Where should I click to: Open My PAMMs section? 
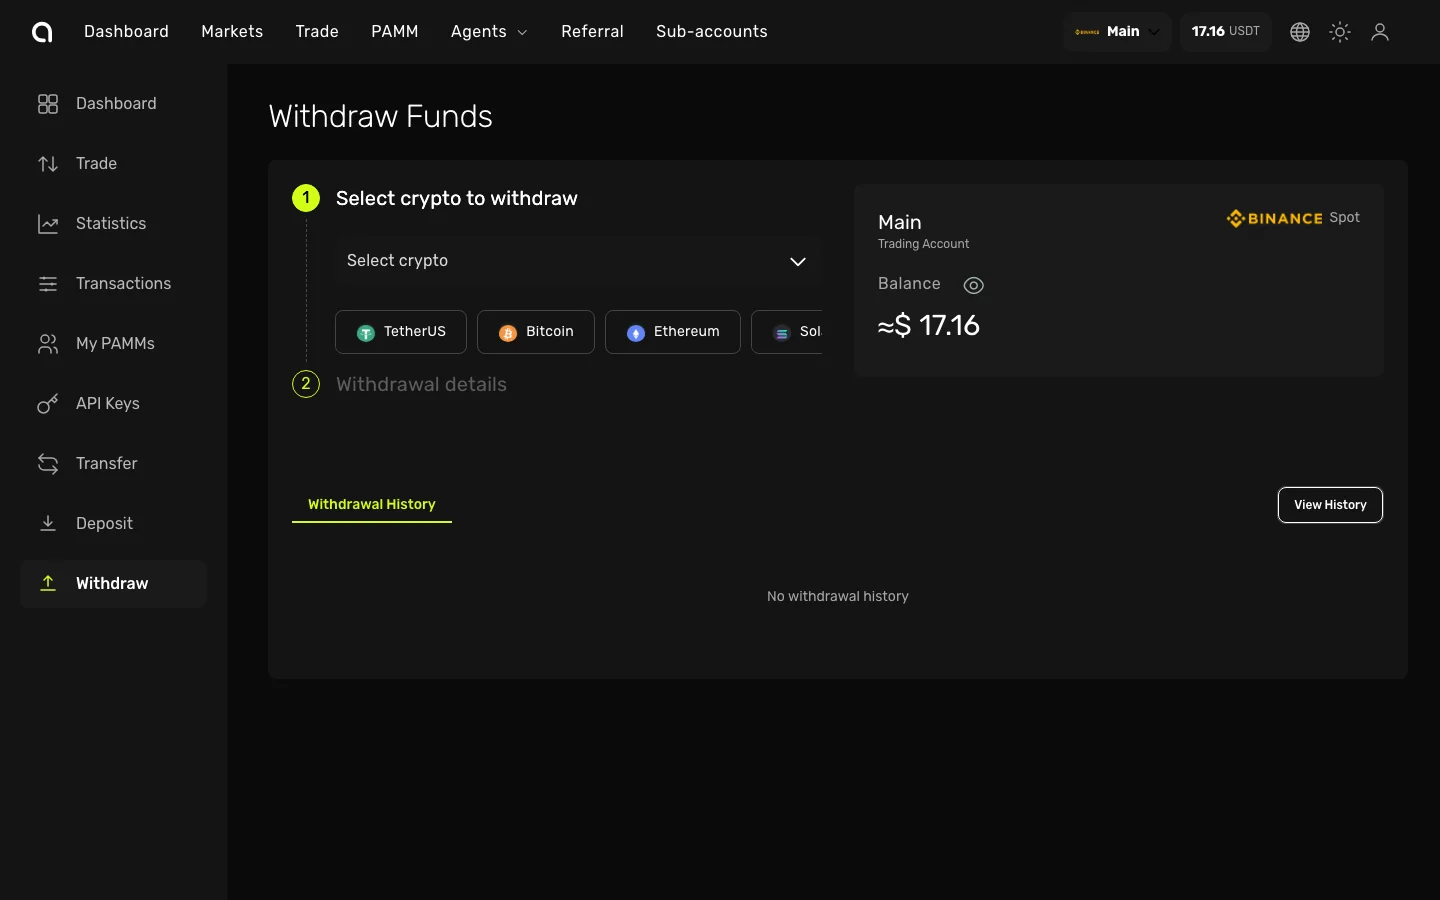(x=48, y=344)
